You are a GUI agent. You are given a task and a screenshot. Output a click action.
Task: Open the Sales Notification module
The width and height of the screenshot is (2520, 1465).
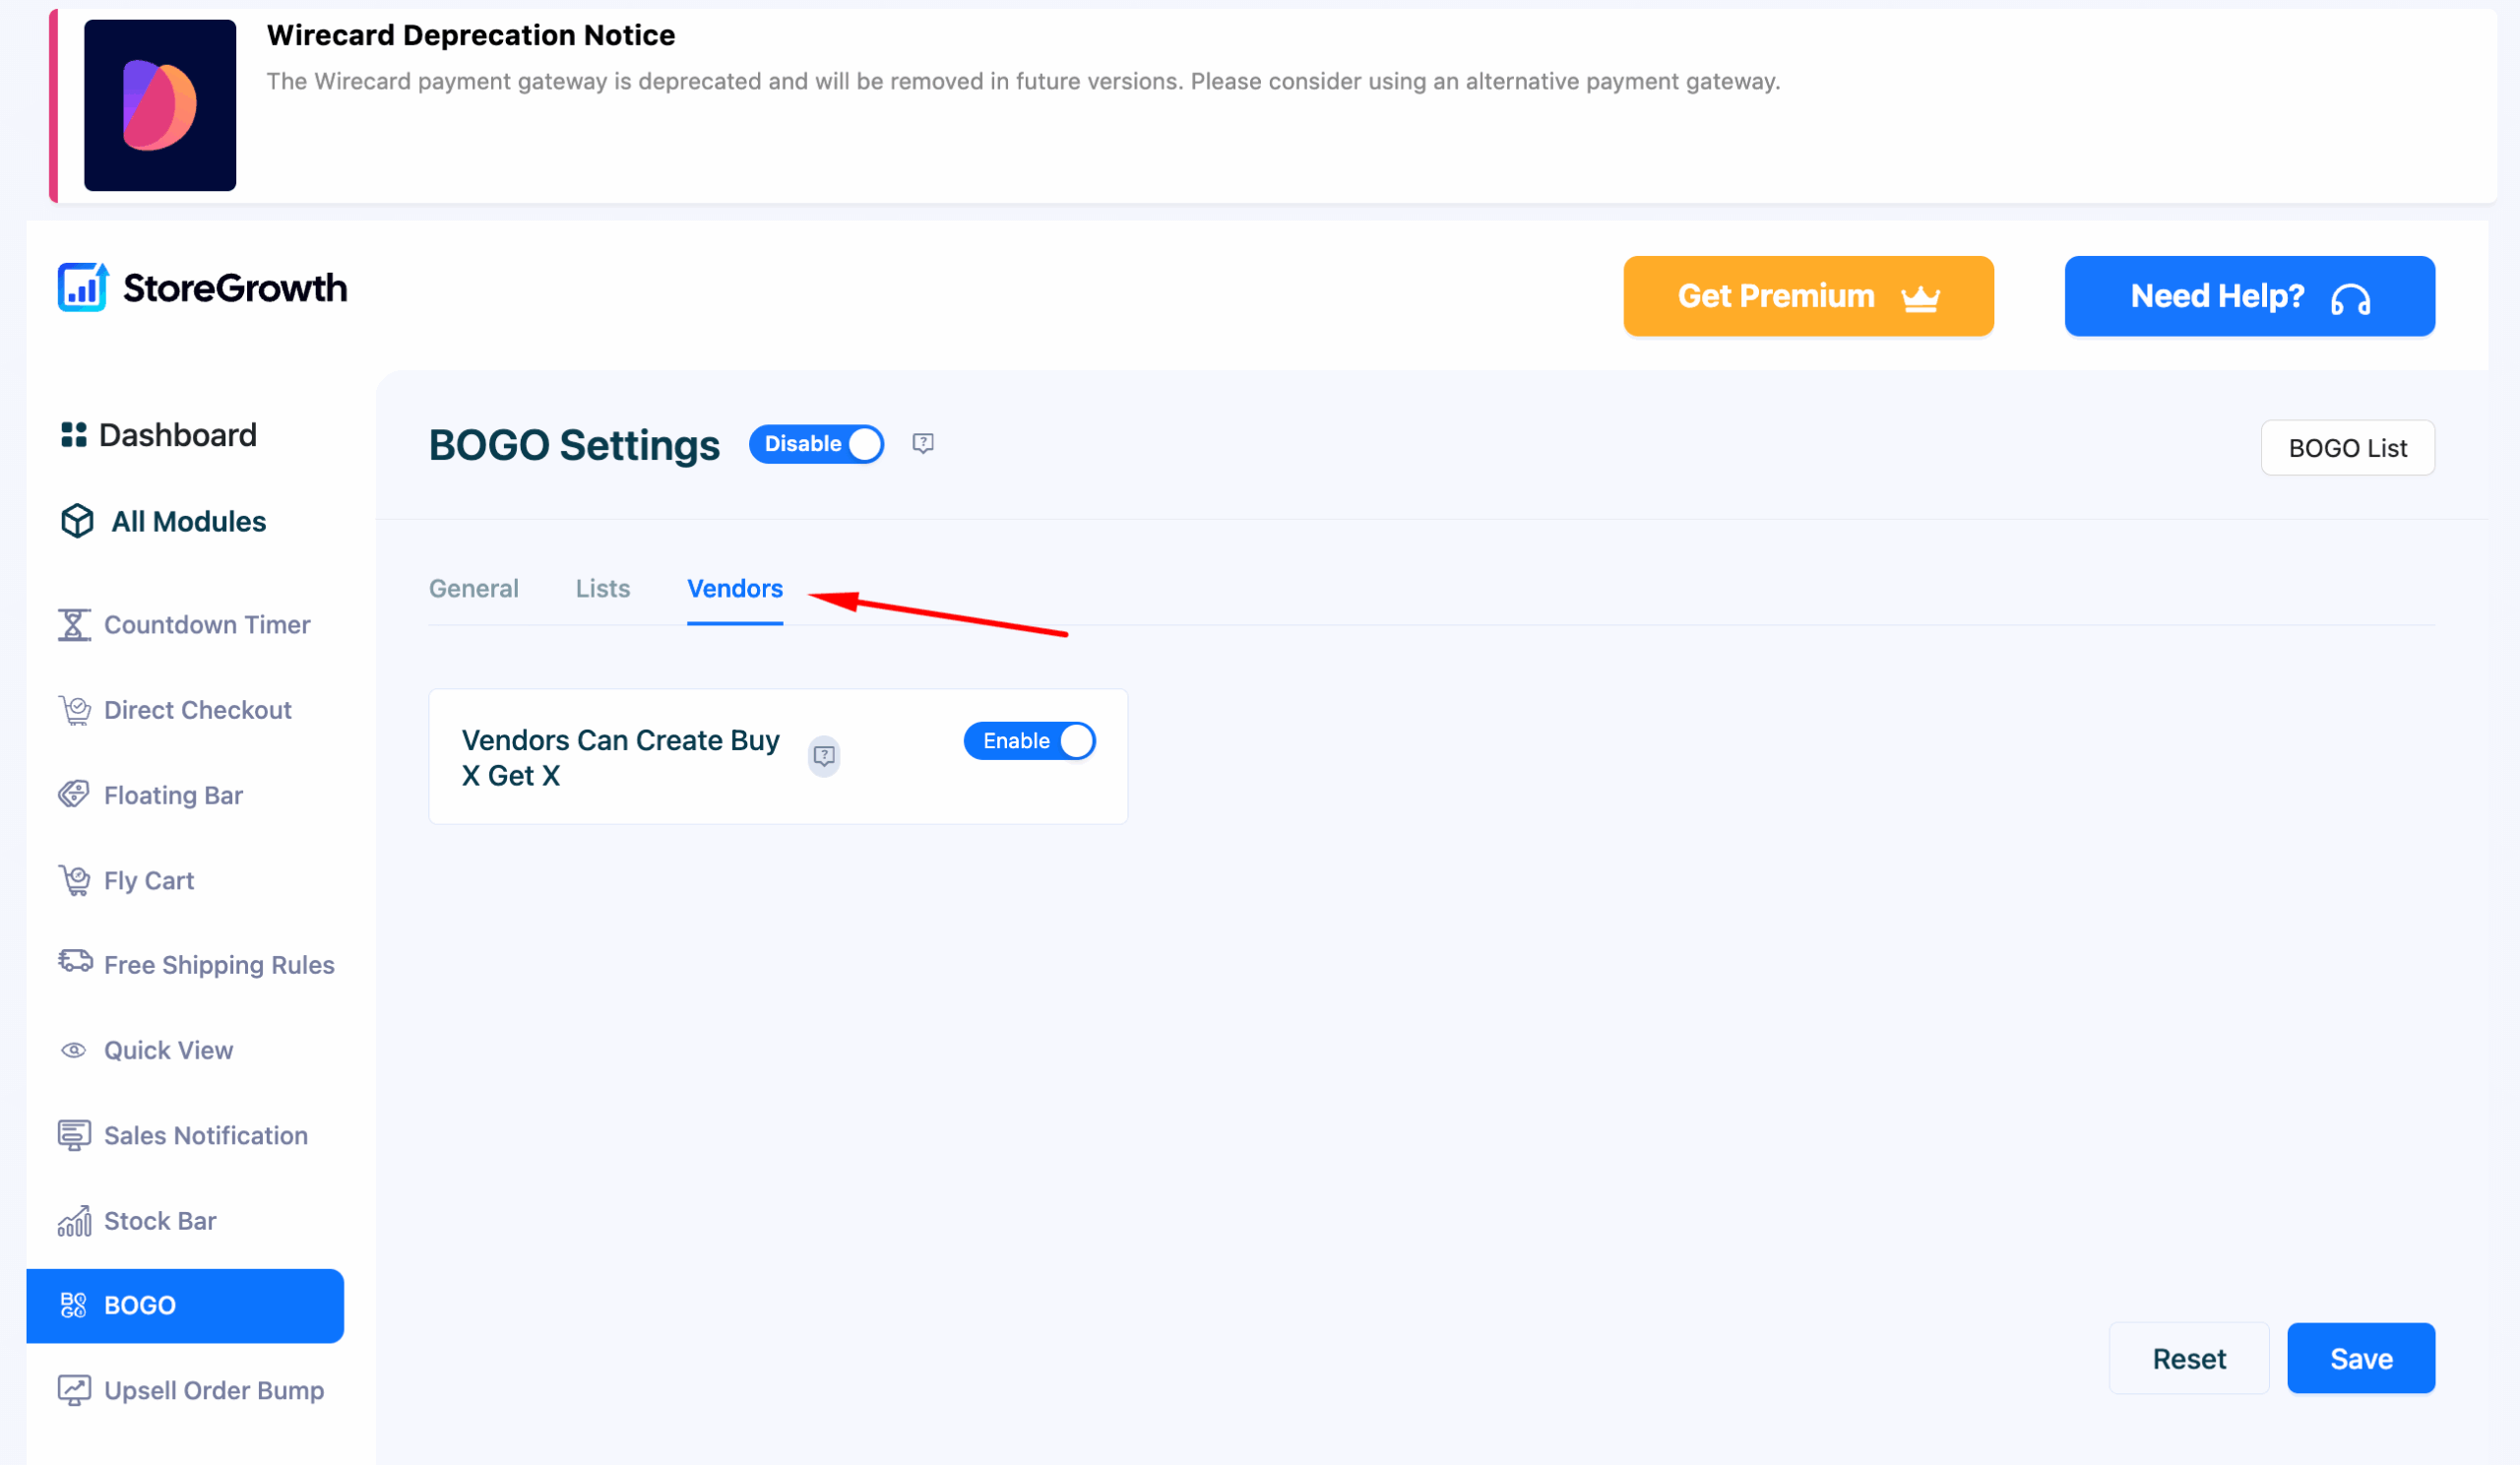[184, 1136]
